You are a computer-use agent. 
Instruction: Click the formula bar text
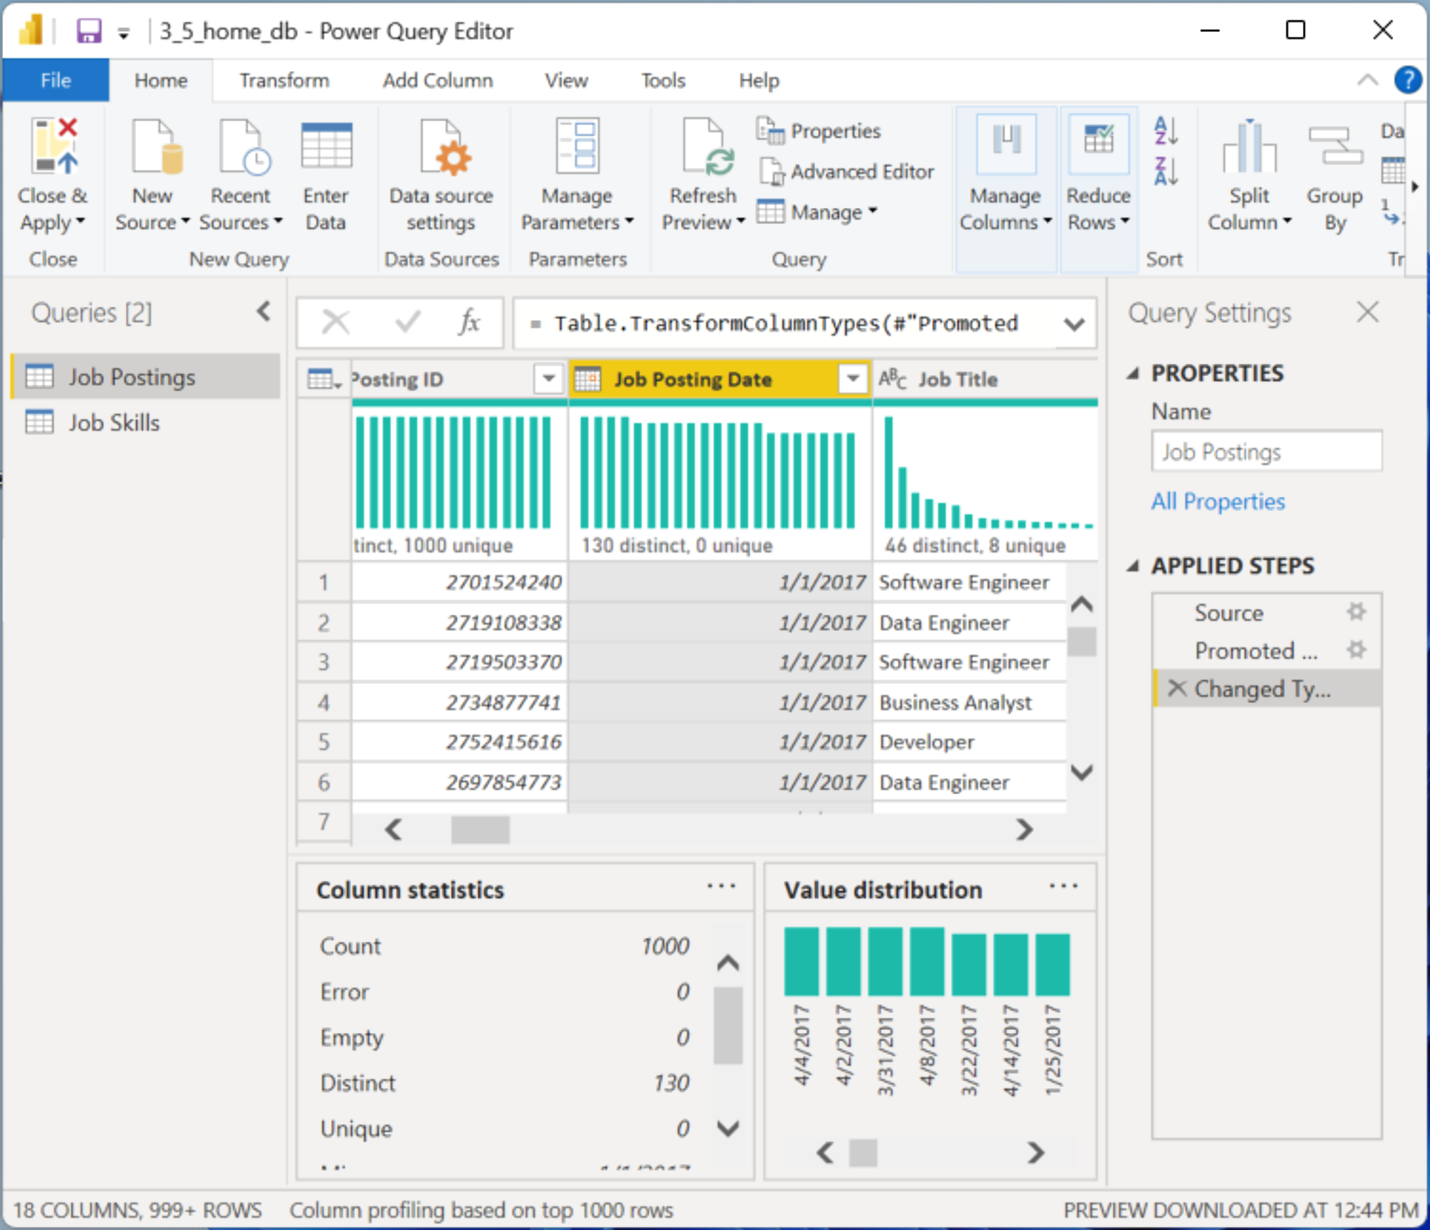click(x=785, y=323)
